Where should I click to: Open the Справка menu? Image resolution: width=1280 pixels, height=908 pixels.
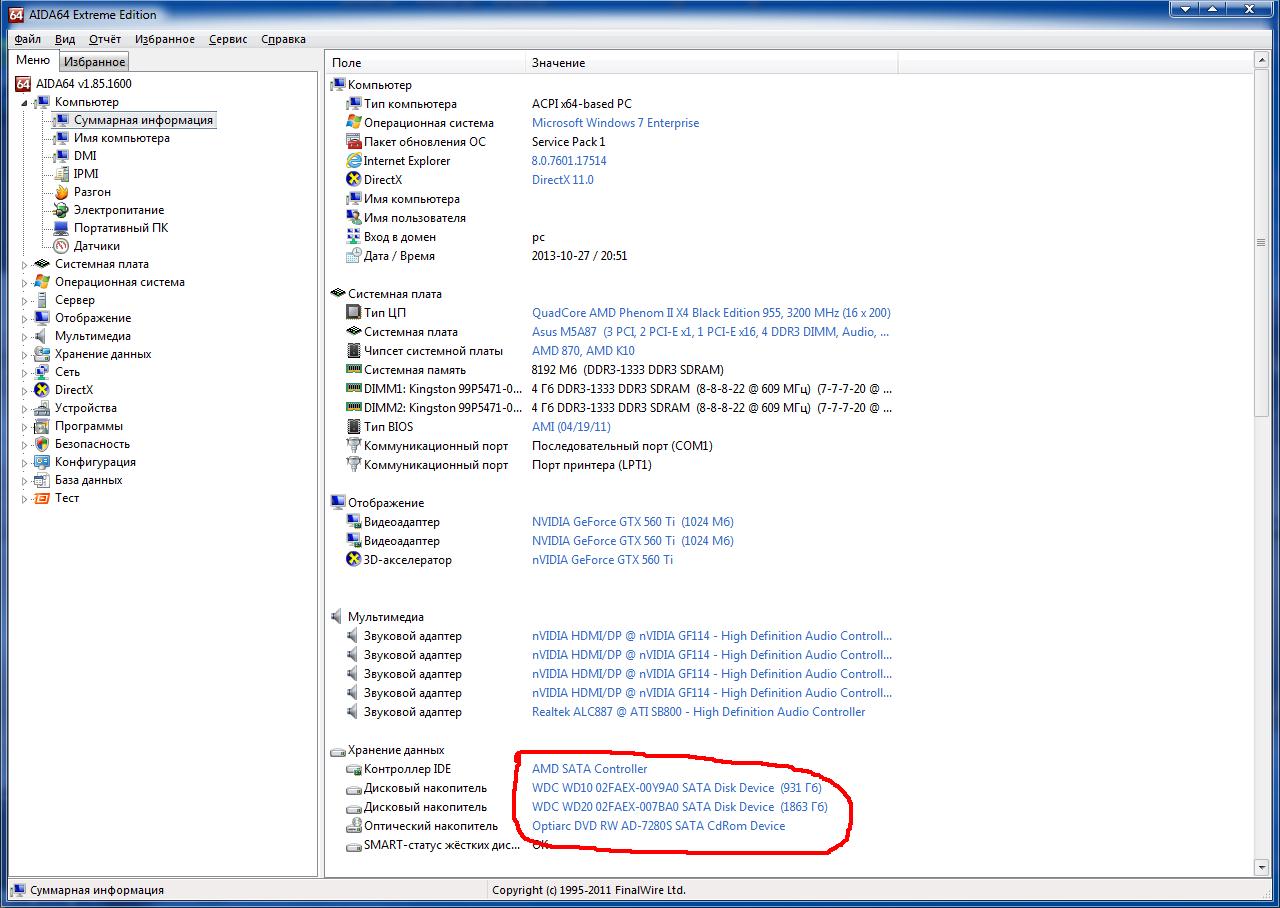283,39
